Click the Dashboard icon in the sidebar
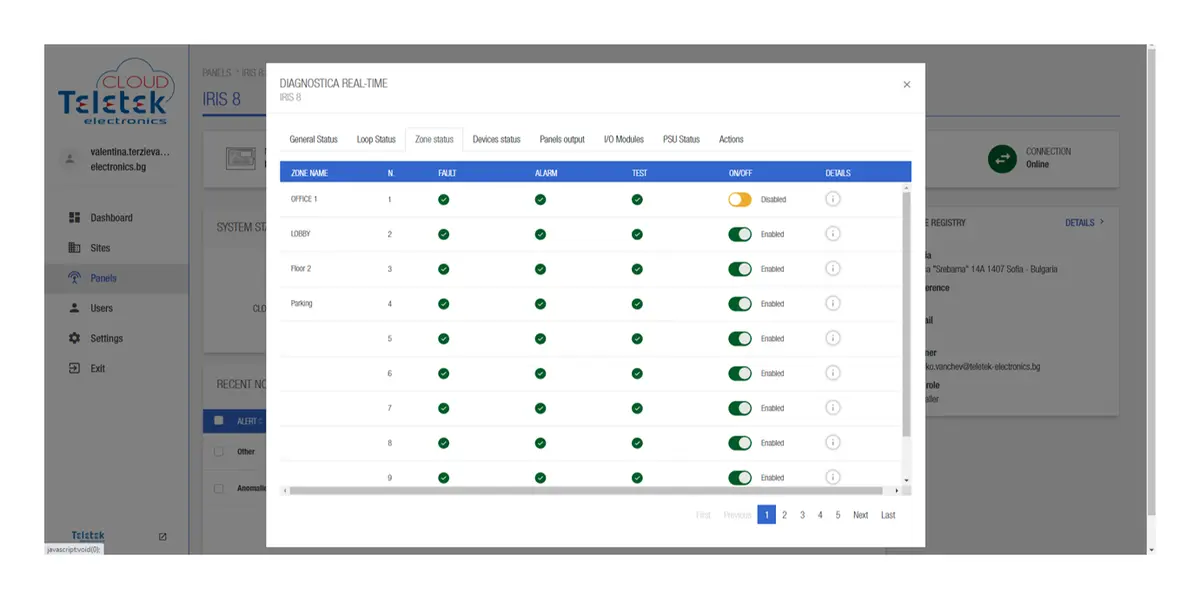 (x=74, y=218)
